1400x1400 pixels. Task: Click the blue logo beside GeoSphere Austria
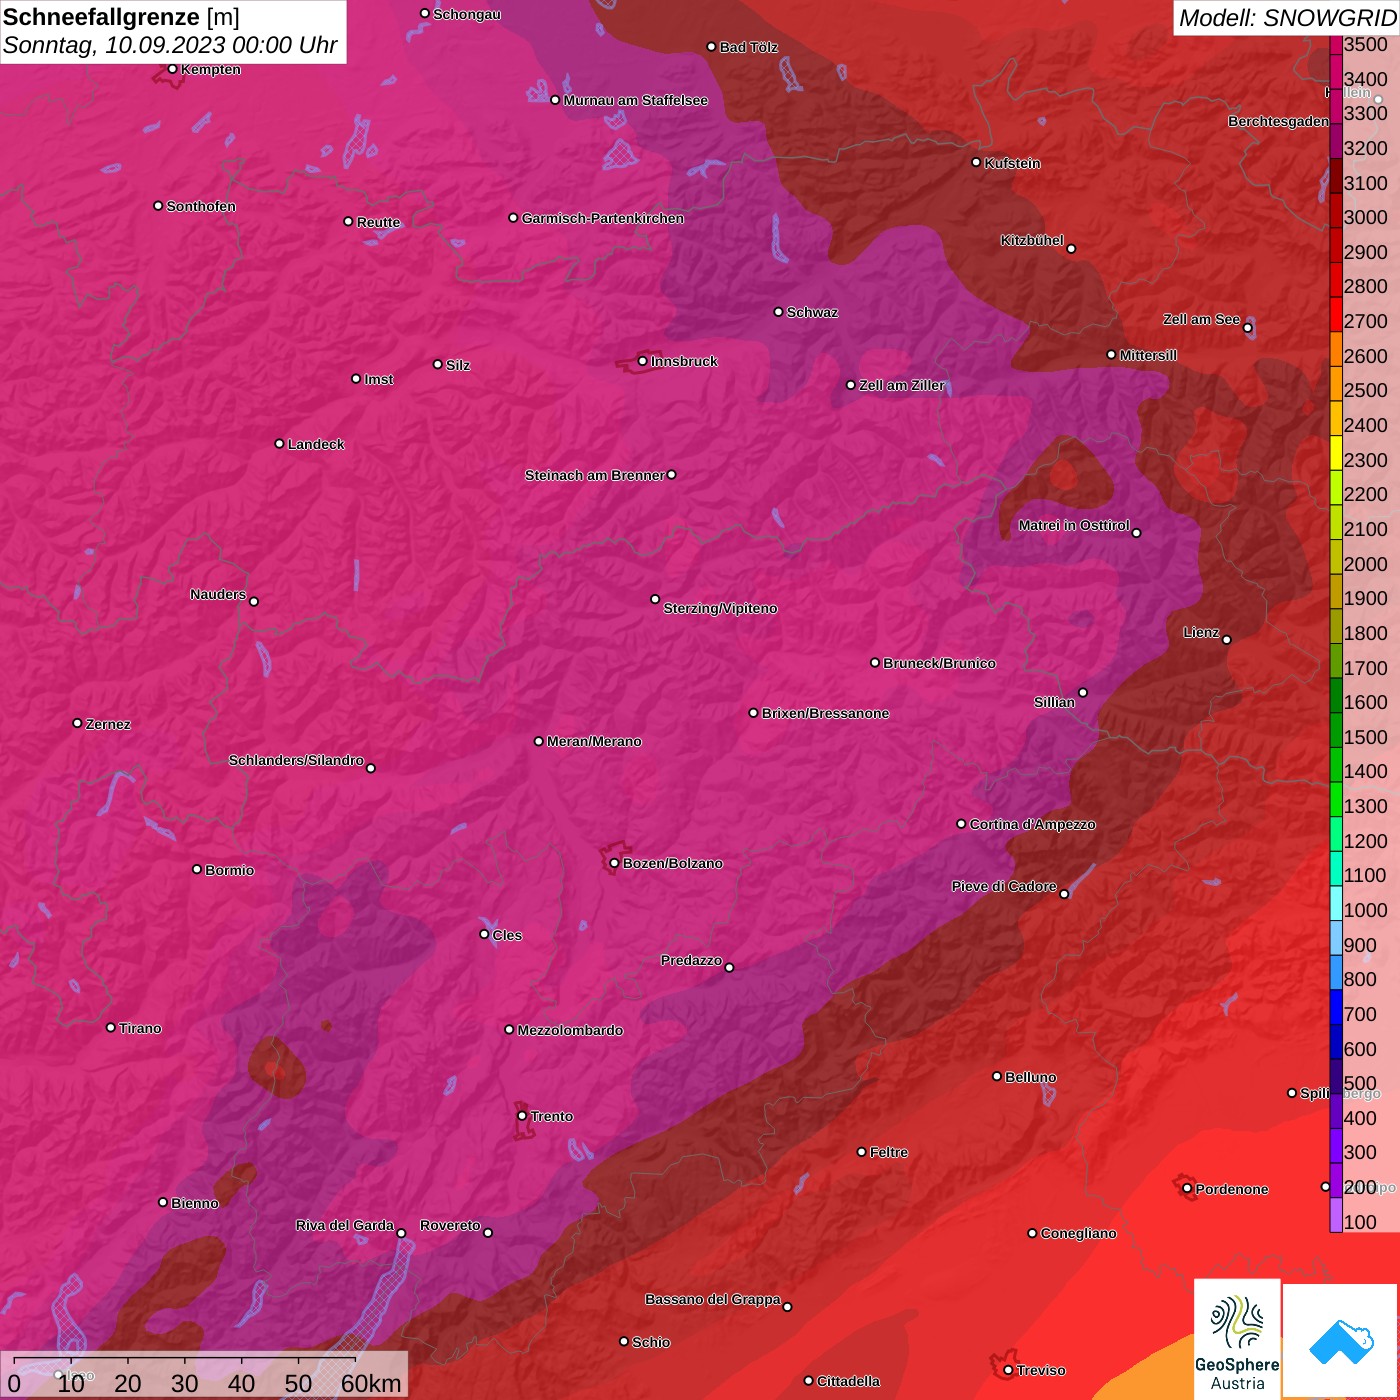click(x=1340, y=1340)
